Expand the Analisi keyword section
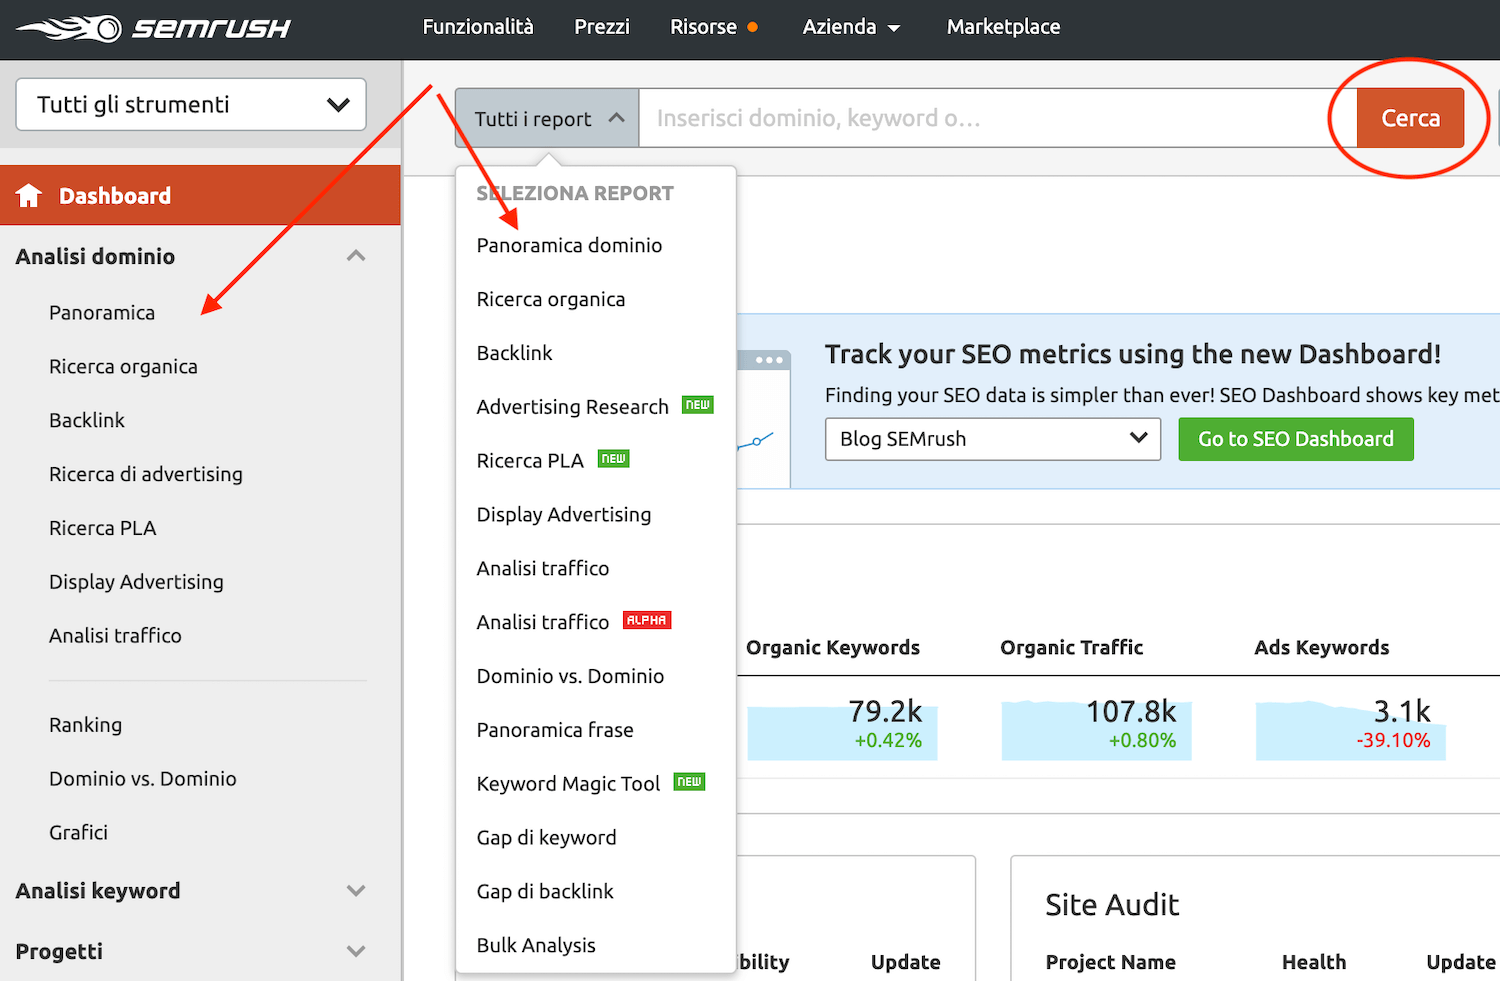The image size is (1500, 981). click(191, 891)
